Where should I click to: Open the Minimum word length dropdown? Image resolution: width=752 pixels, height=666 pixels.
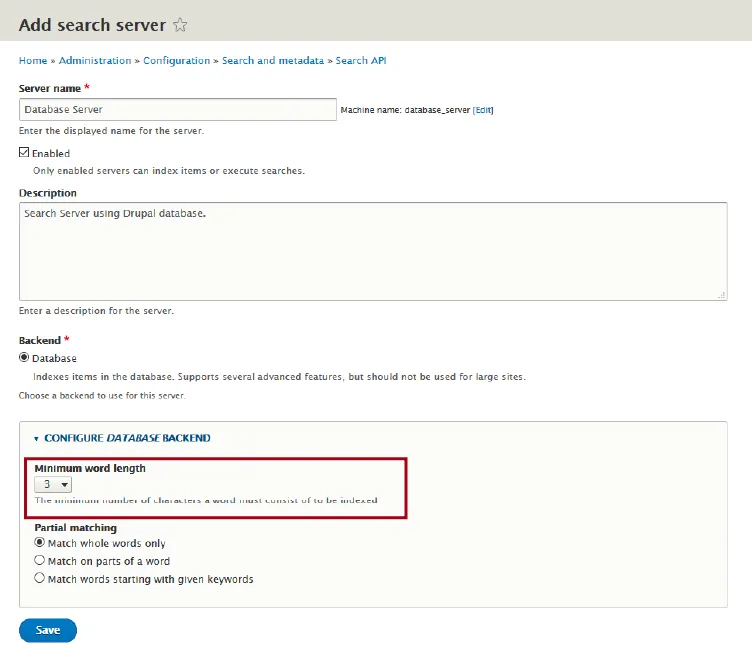pos(53,484)
